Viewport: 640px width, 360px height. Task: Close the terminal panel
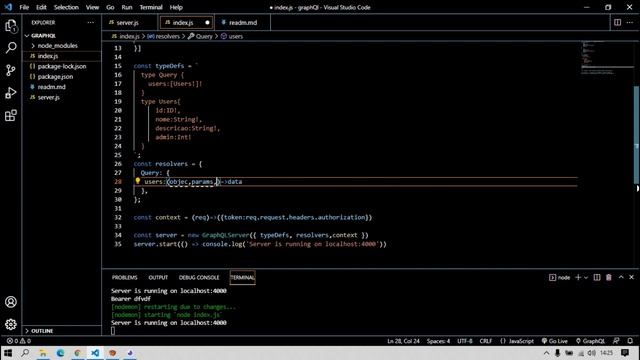(631, 277)
